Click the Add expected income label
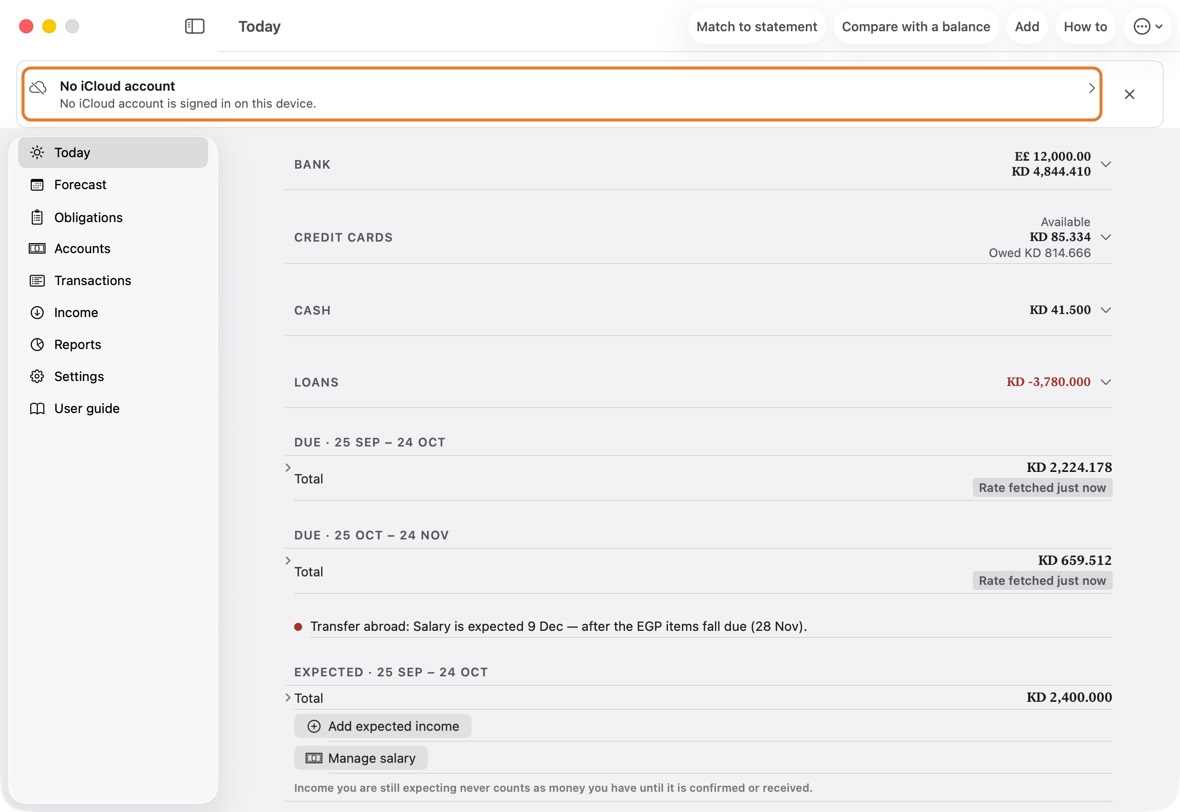This screenshot has width=1180, height=812. (x=394, y=726)
